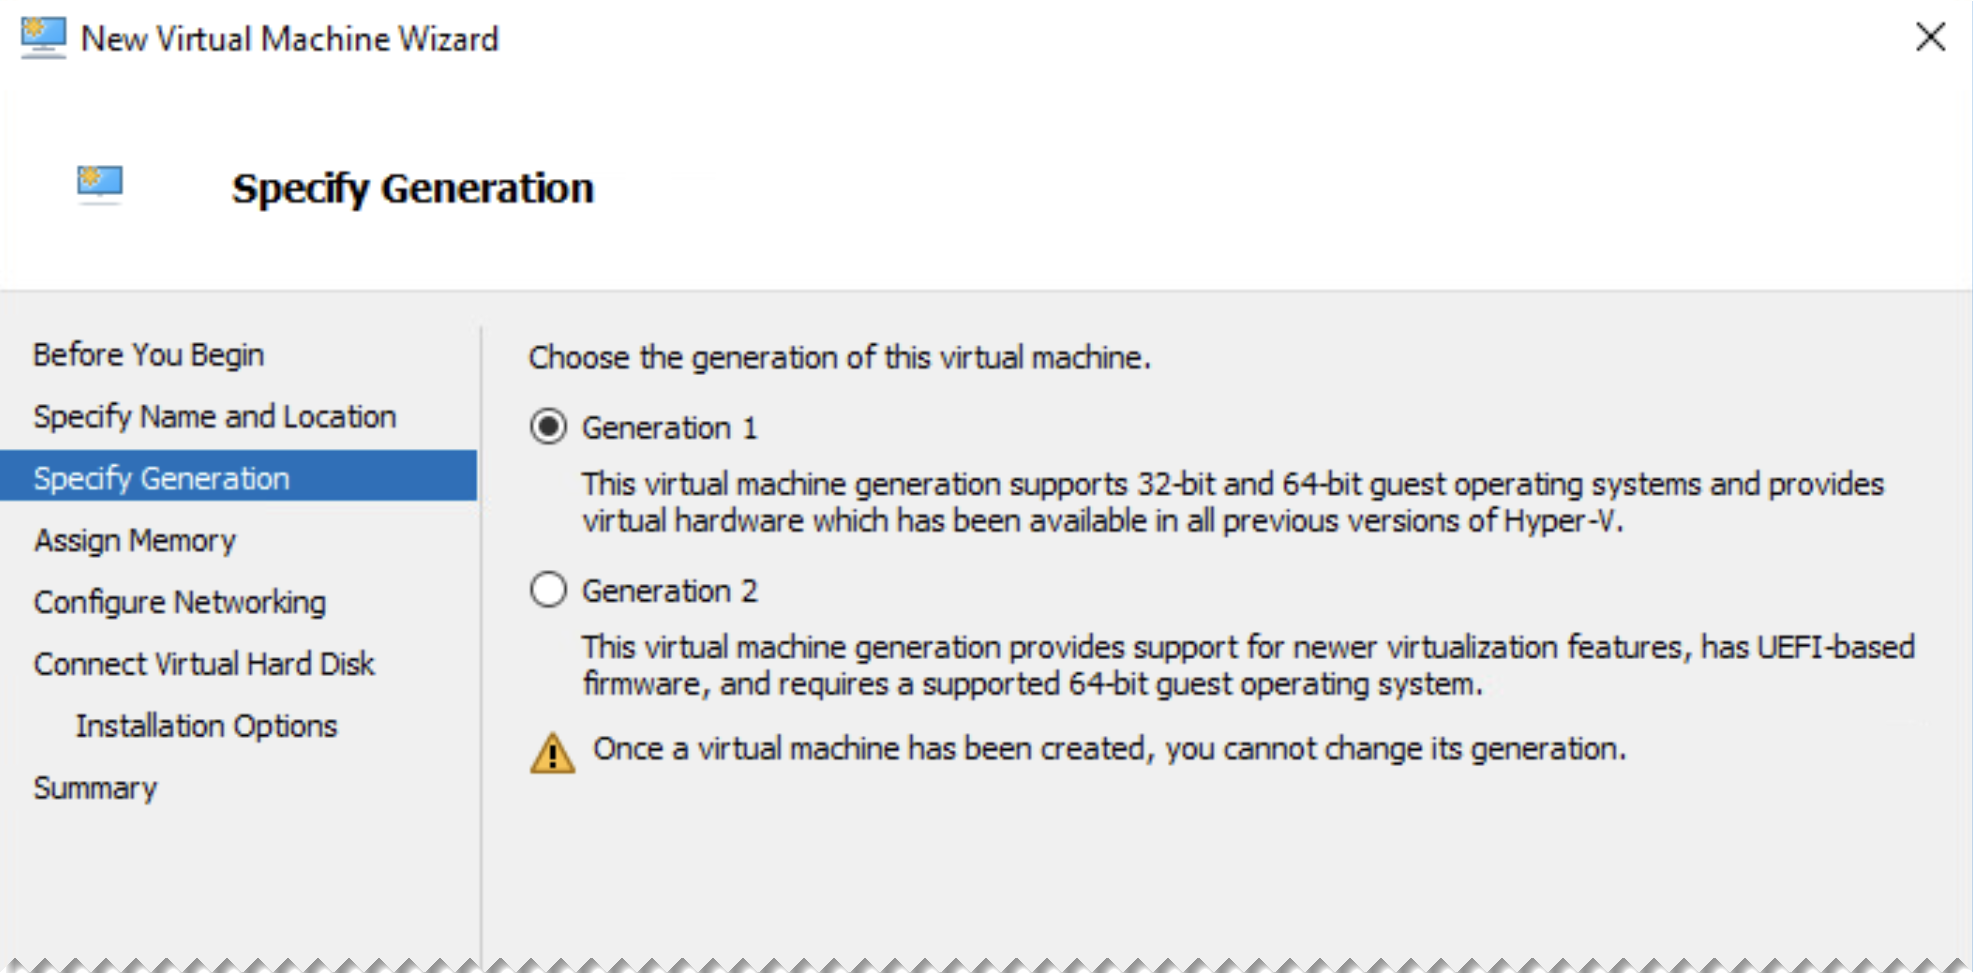Screen dimensions: 1973x973
Task: Click the Generation 2 option label
Action: 670,590
